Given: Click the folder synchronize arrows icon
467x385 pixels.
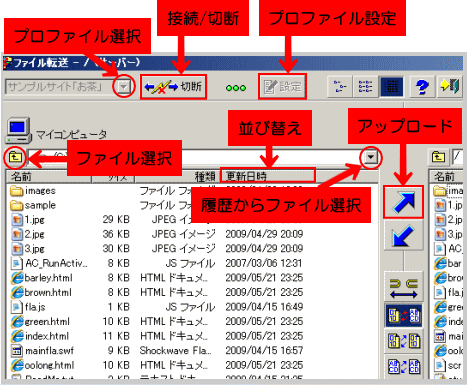Looking at the screenshot, I should (x=403, y=288).
